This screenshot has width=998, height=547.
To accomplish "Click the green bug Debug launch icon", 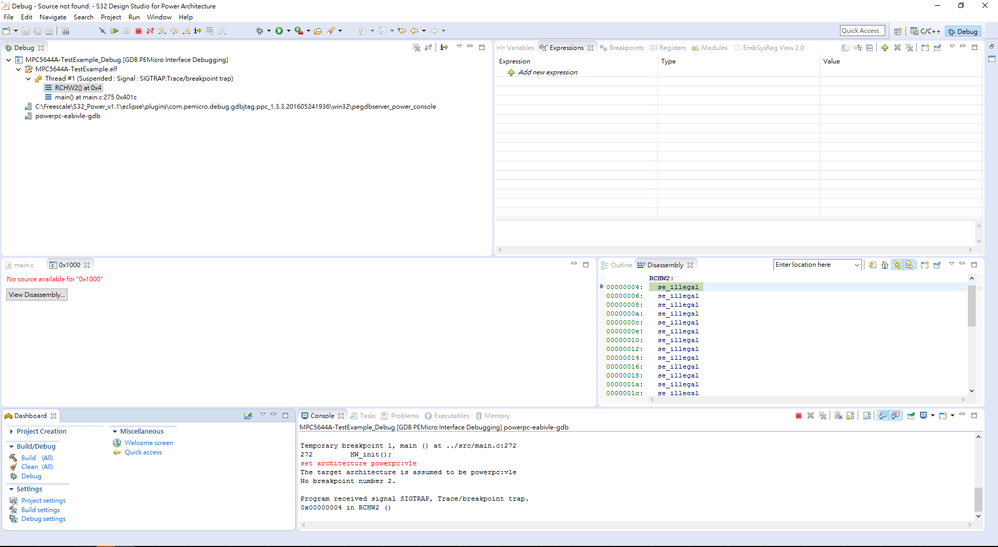I will (260, 31).
